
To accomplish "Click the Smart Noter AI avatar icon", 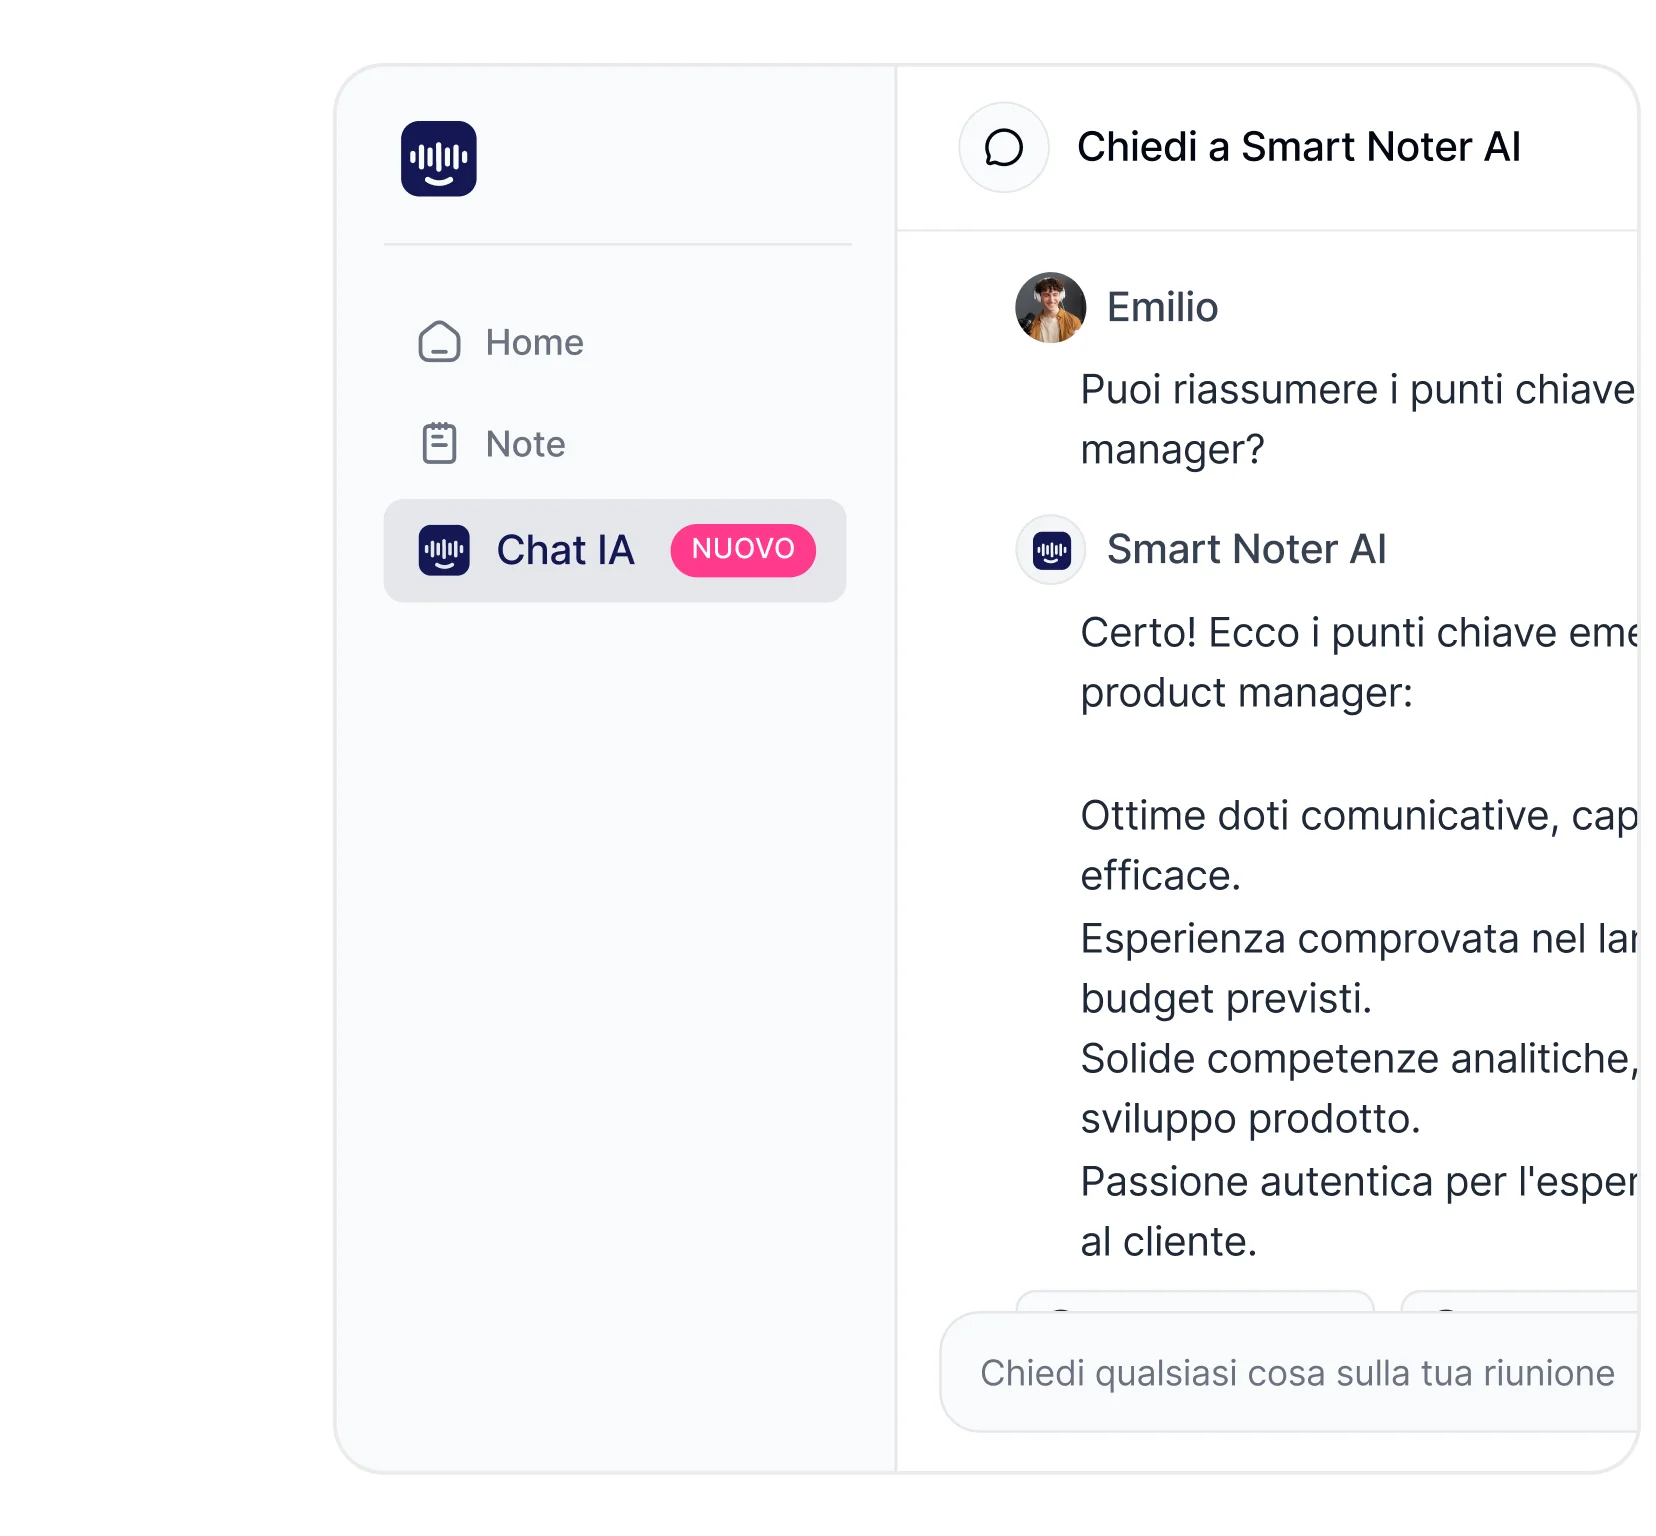I will tap(1051, 550).
